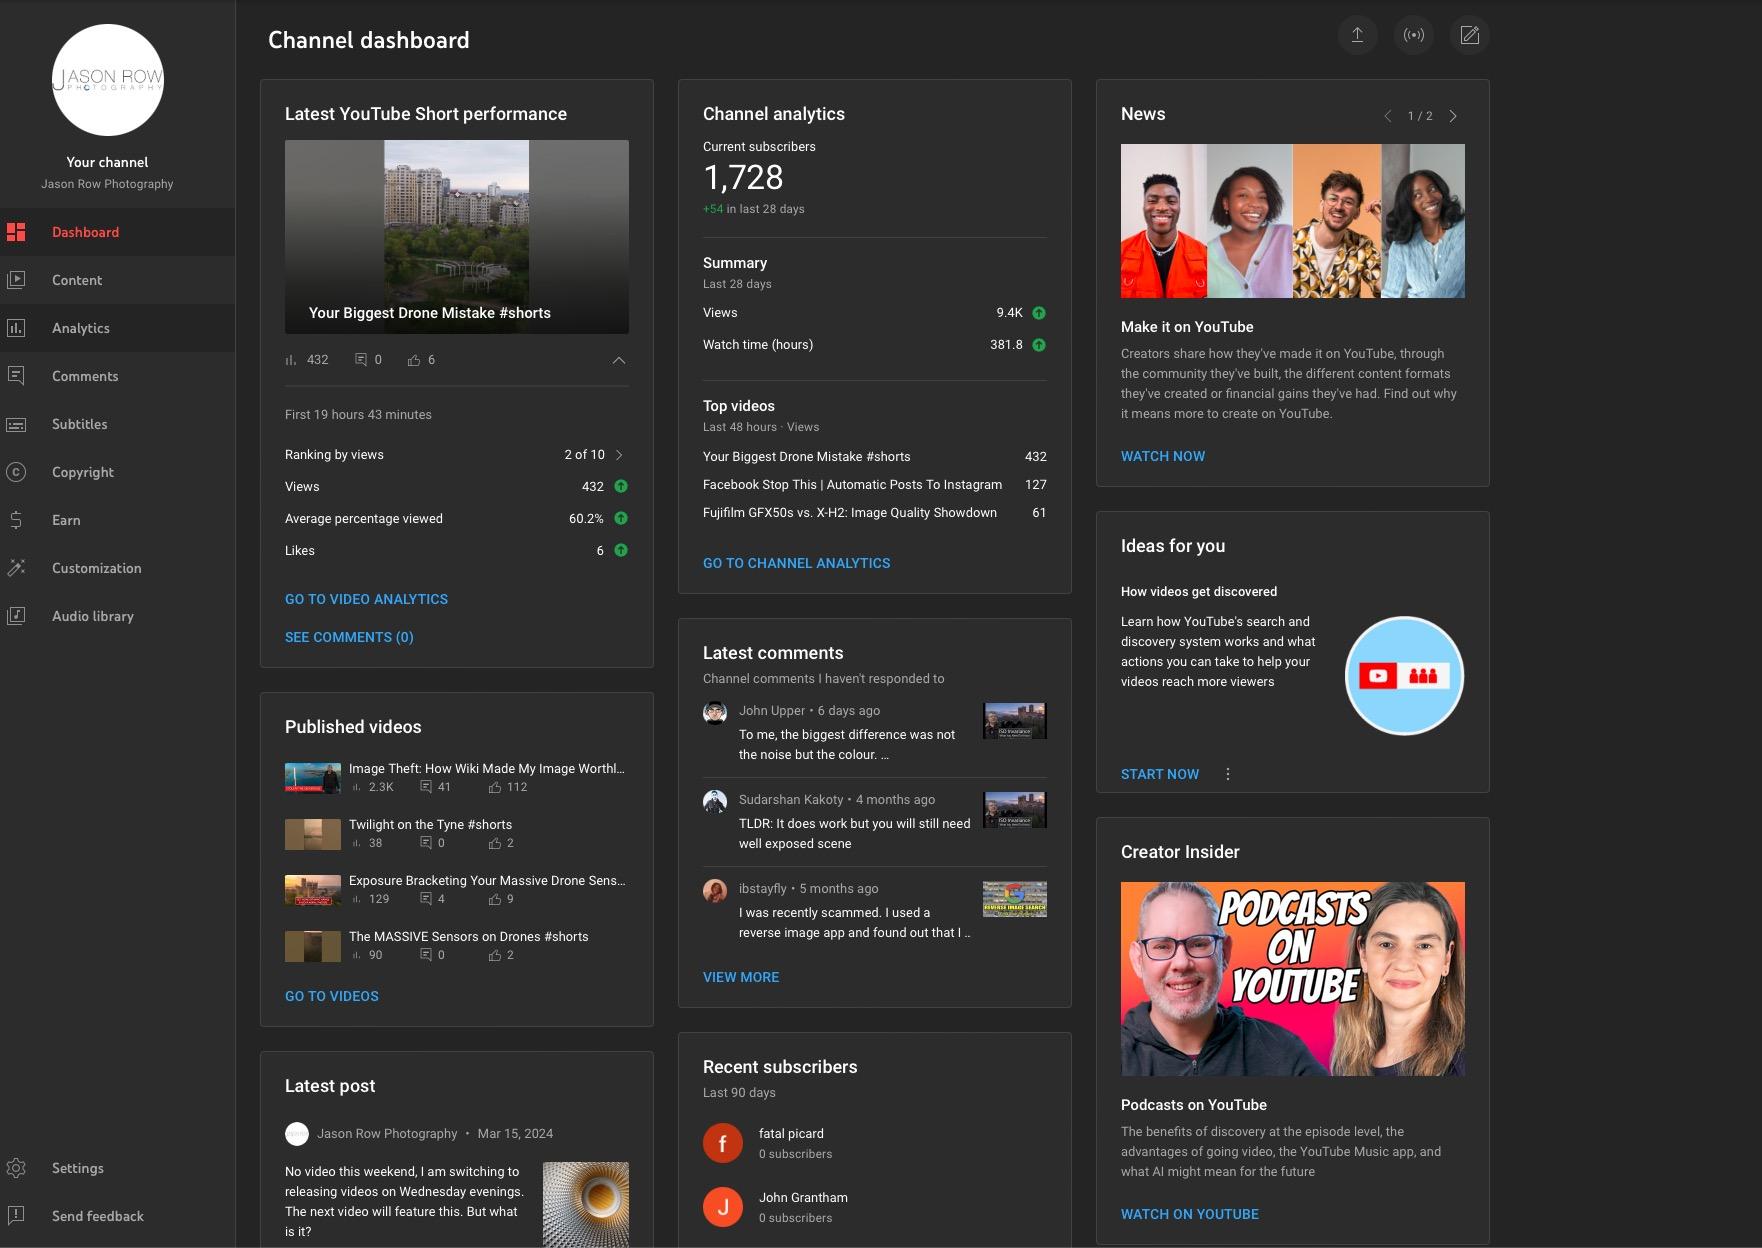1762x1248 pixels.
Task: Open the Exposure Bracketing video thumbnail
Action: pyautogui.click(x=313, y=890)
